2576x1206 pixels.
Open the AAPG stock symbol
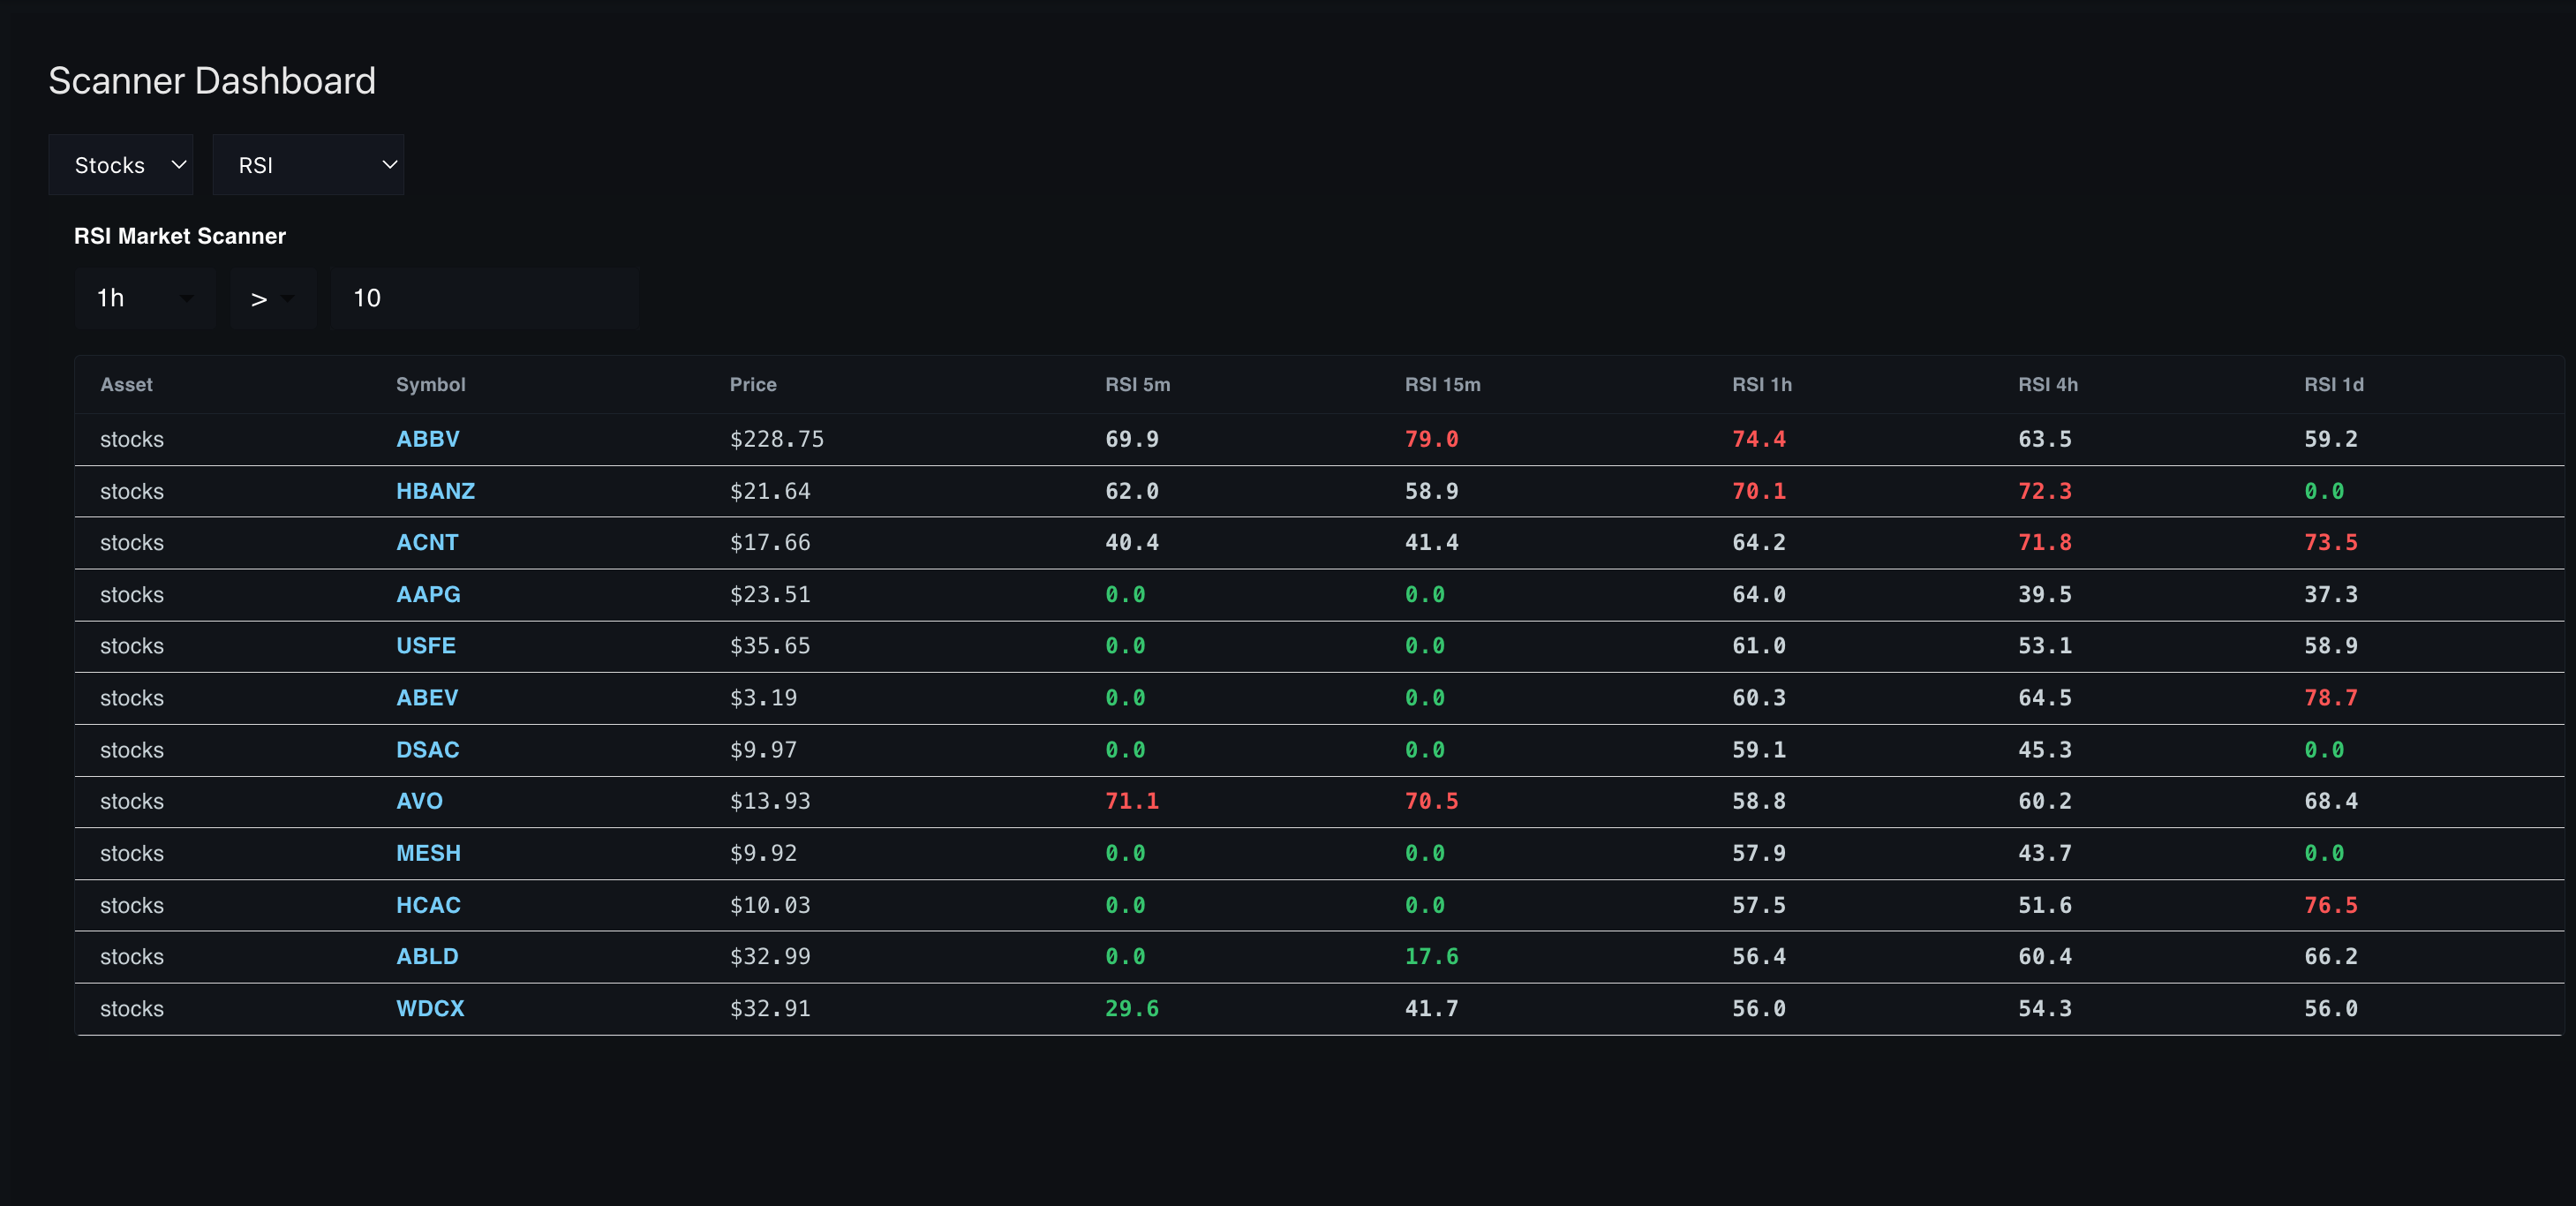pos(428,594)
